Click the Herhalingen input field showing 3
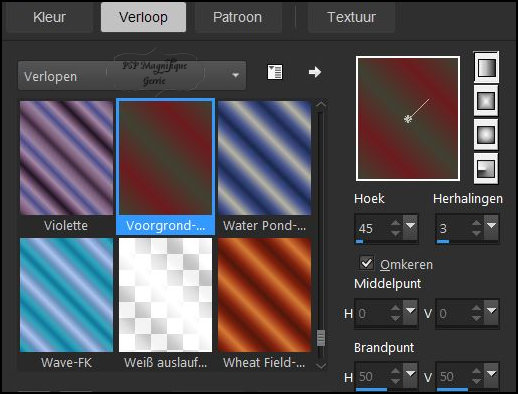Image resolution: width=518 pixels, height=394 pixels. (x=453, y=228)
